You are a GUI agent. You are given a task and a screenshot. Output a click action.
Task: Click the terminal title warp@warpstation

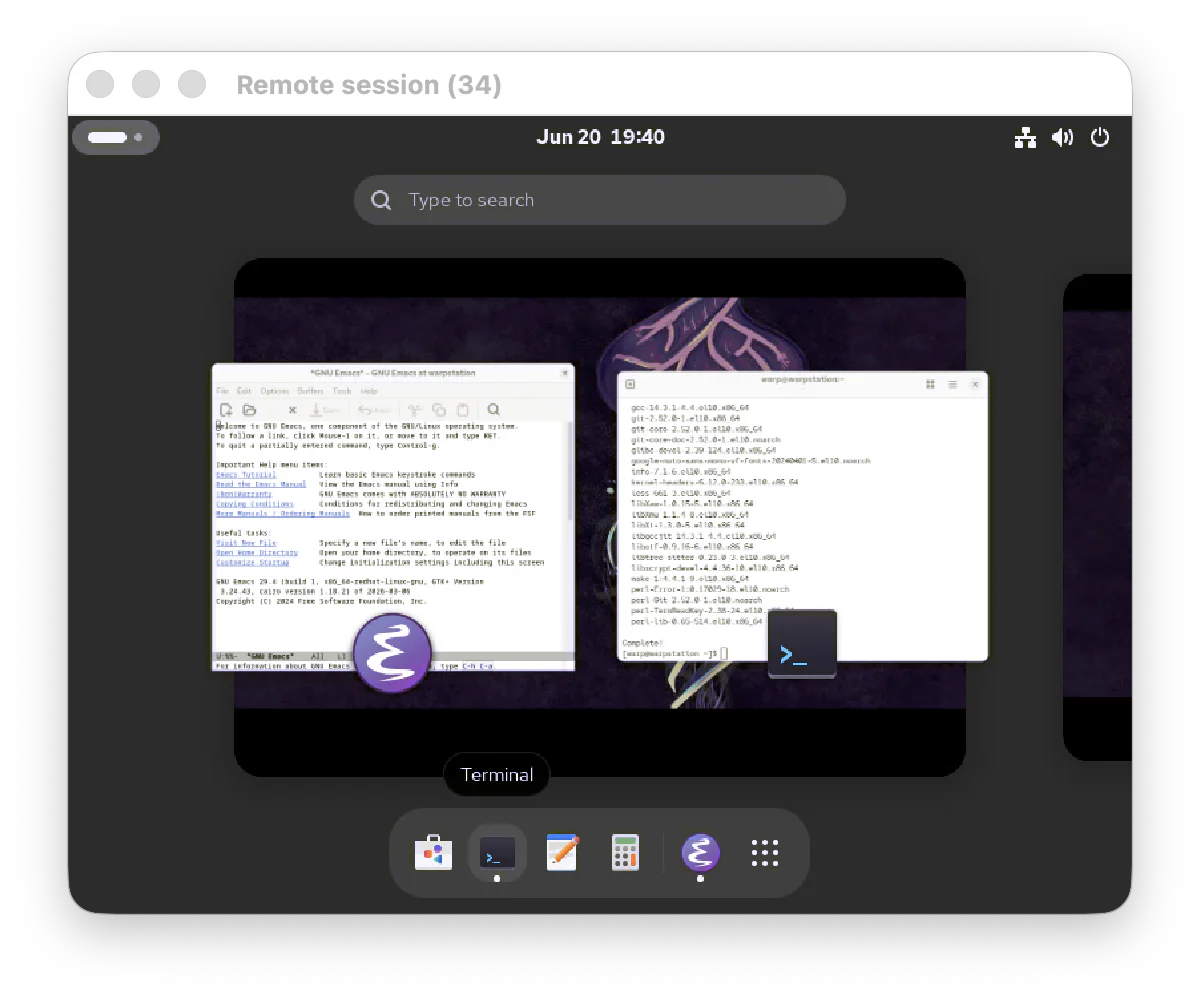(x=802, y=379)
